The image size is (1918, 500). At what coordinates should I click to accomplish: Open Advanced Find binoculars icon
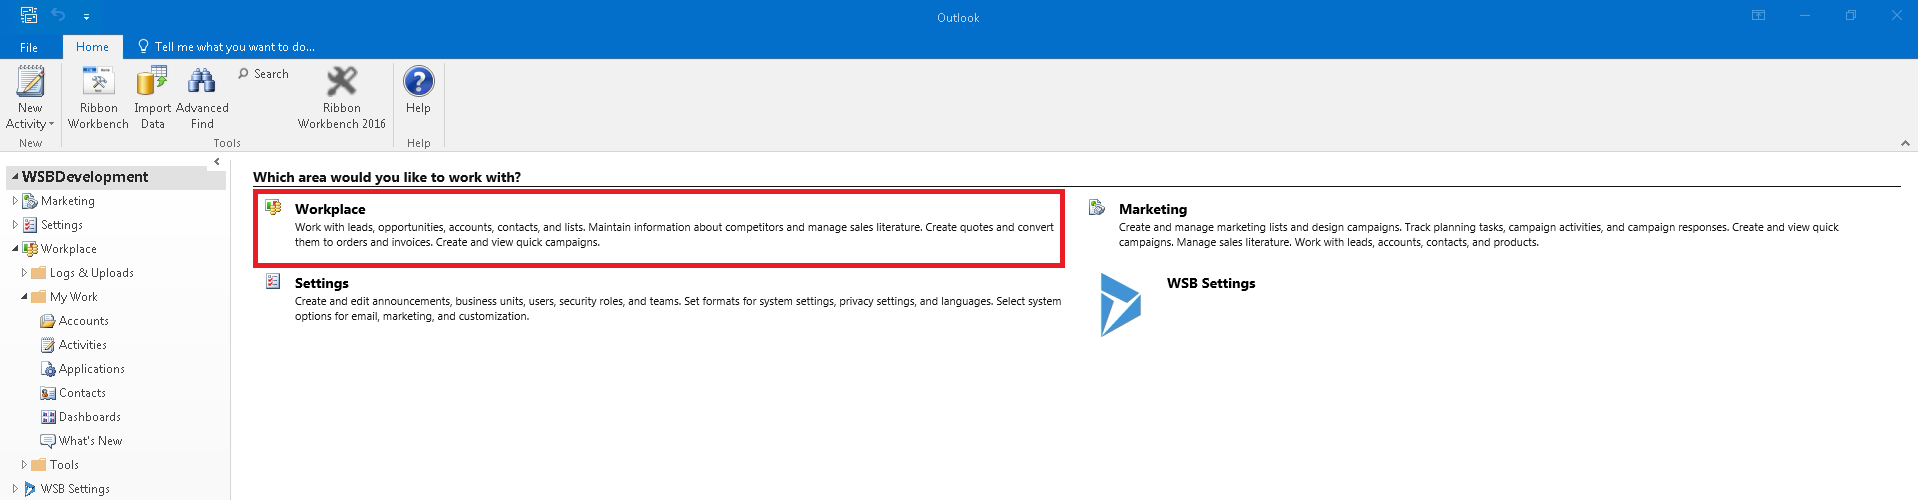click(x=202, y=82)
